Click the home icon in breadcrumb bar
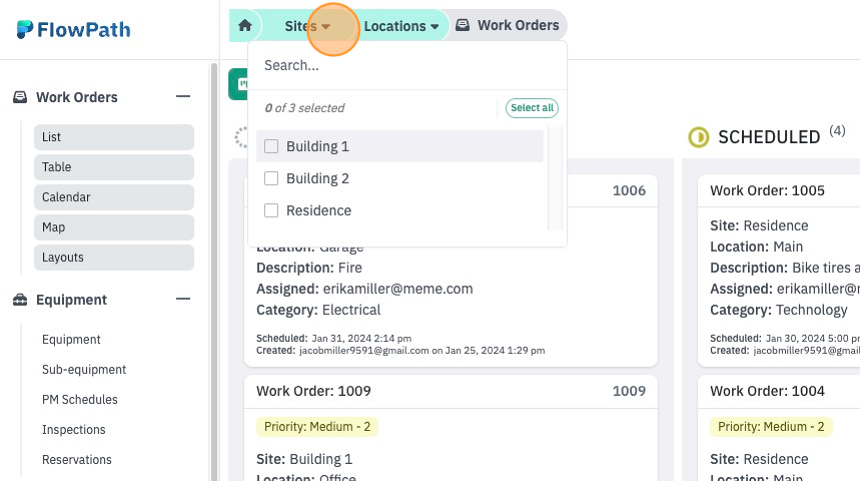This screenshot has width=860, height=481. (245, 25)
